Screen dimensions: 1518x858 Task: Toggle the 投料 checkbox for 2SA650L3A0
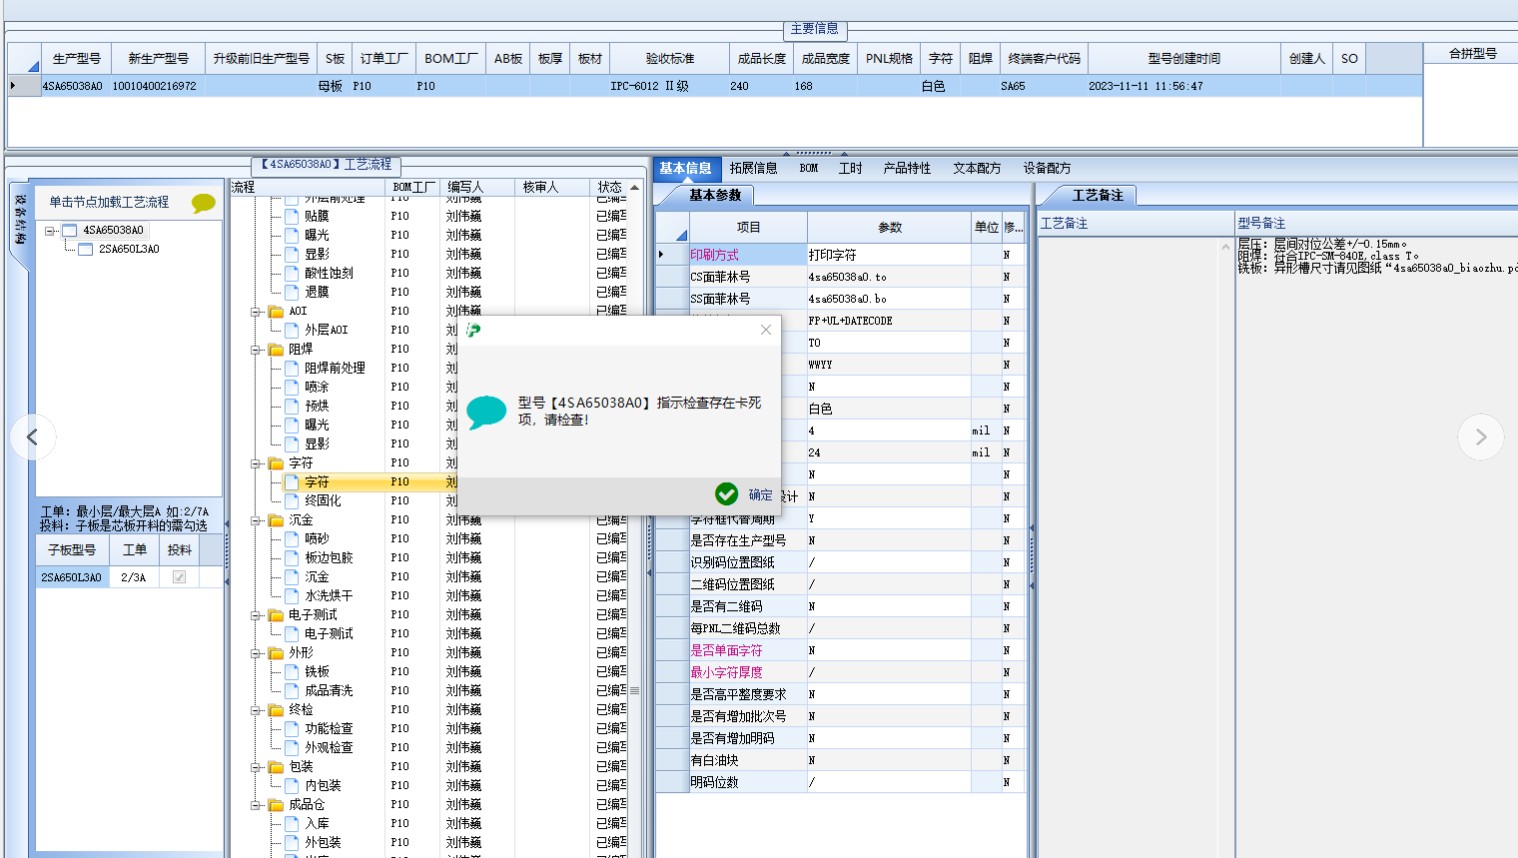tap(179, 577)
